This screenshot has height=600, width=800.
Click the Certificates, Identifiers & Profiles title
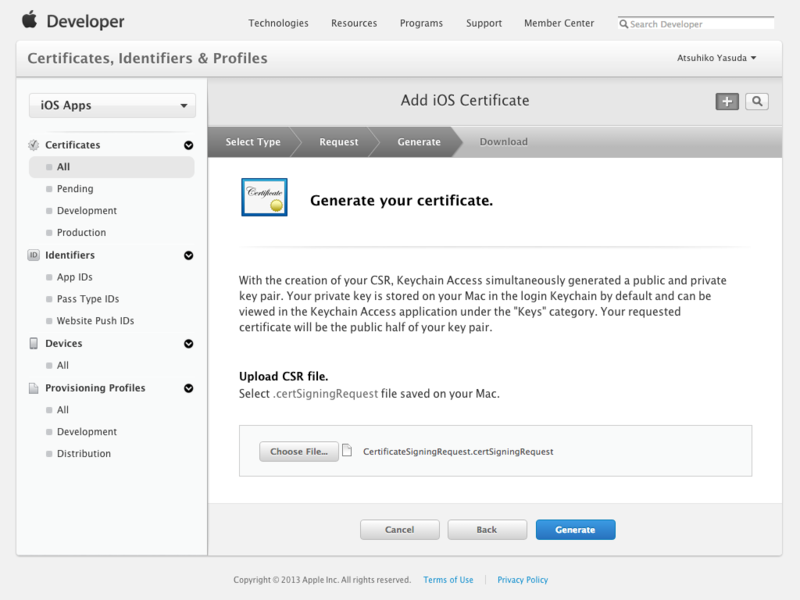pyautogui.click(x=147, y=58)
